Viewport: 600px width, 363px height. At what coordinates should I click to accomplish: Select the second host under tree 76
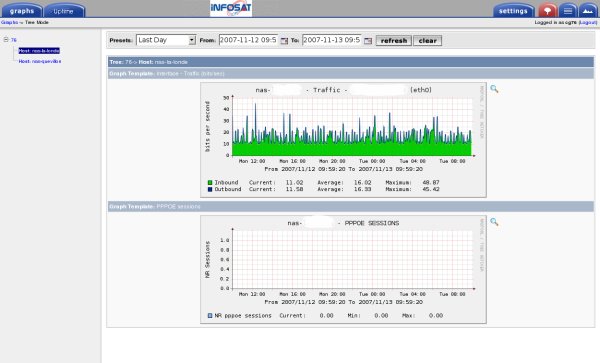click(40, 61)
